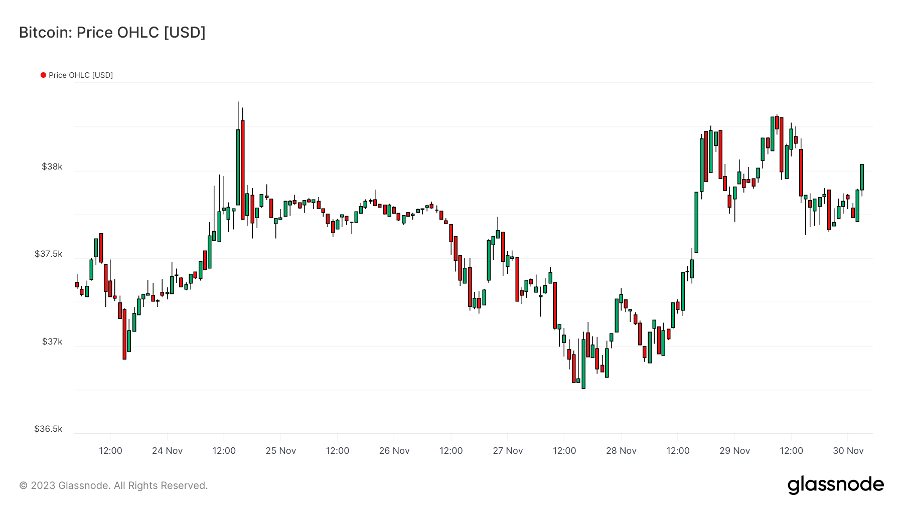Click the first candle at the chart's left edge
The width and height of the screenshot is (904, 508).
[77, 285]
